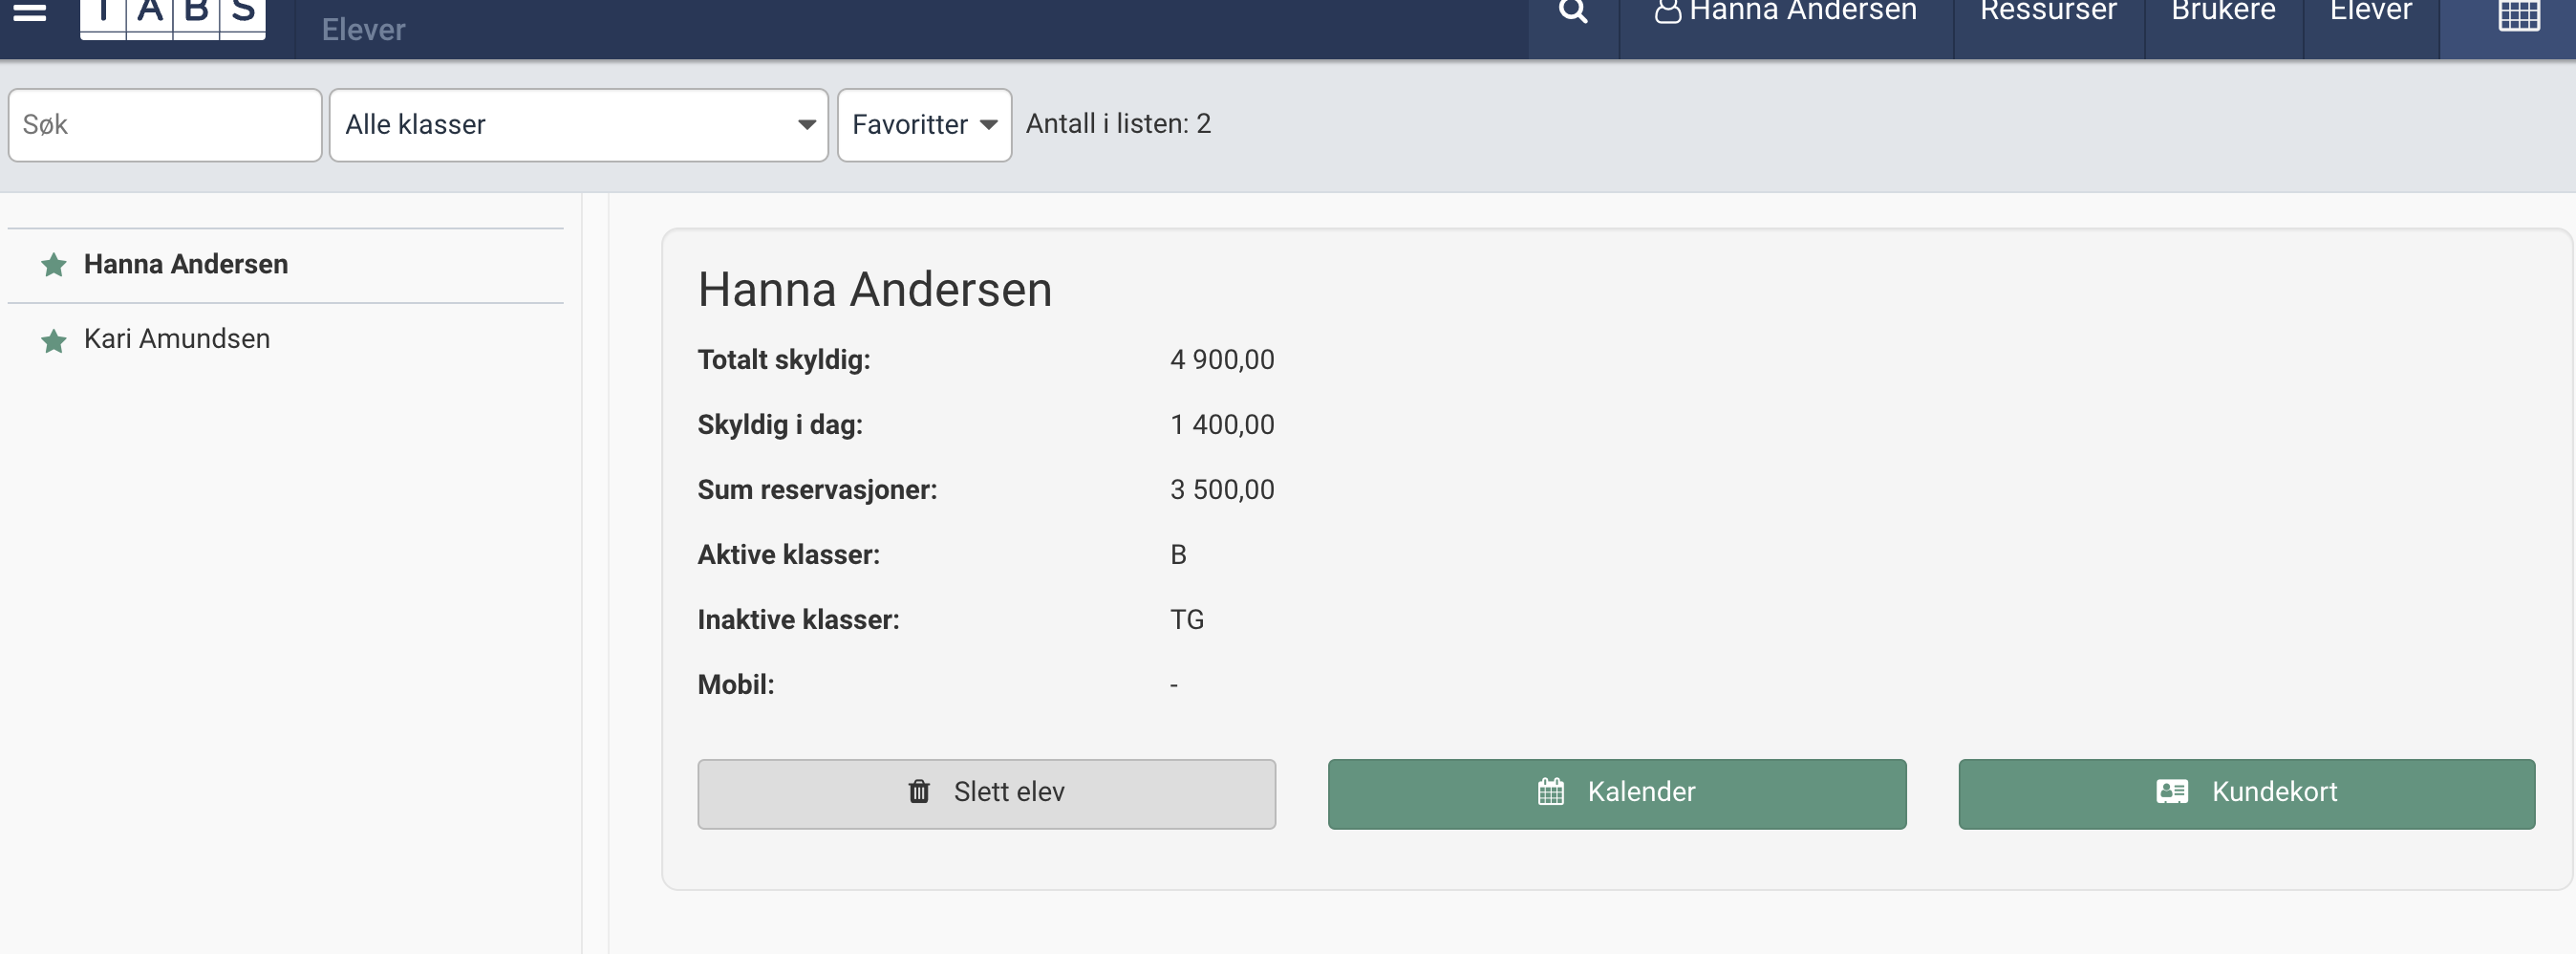2576x954 pixels.
Task: Open the search magnifier icon
Action: coord(1573,13)
